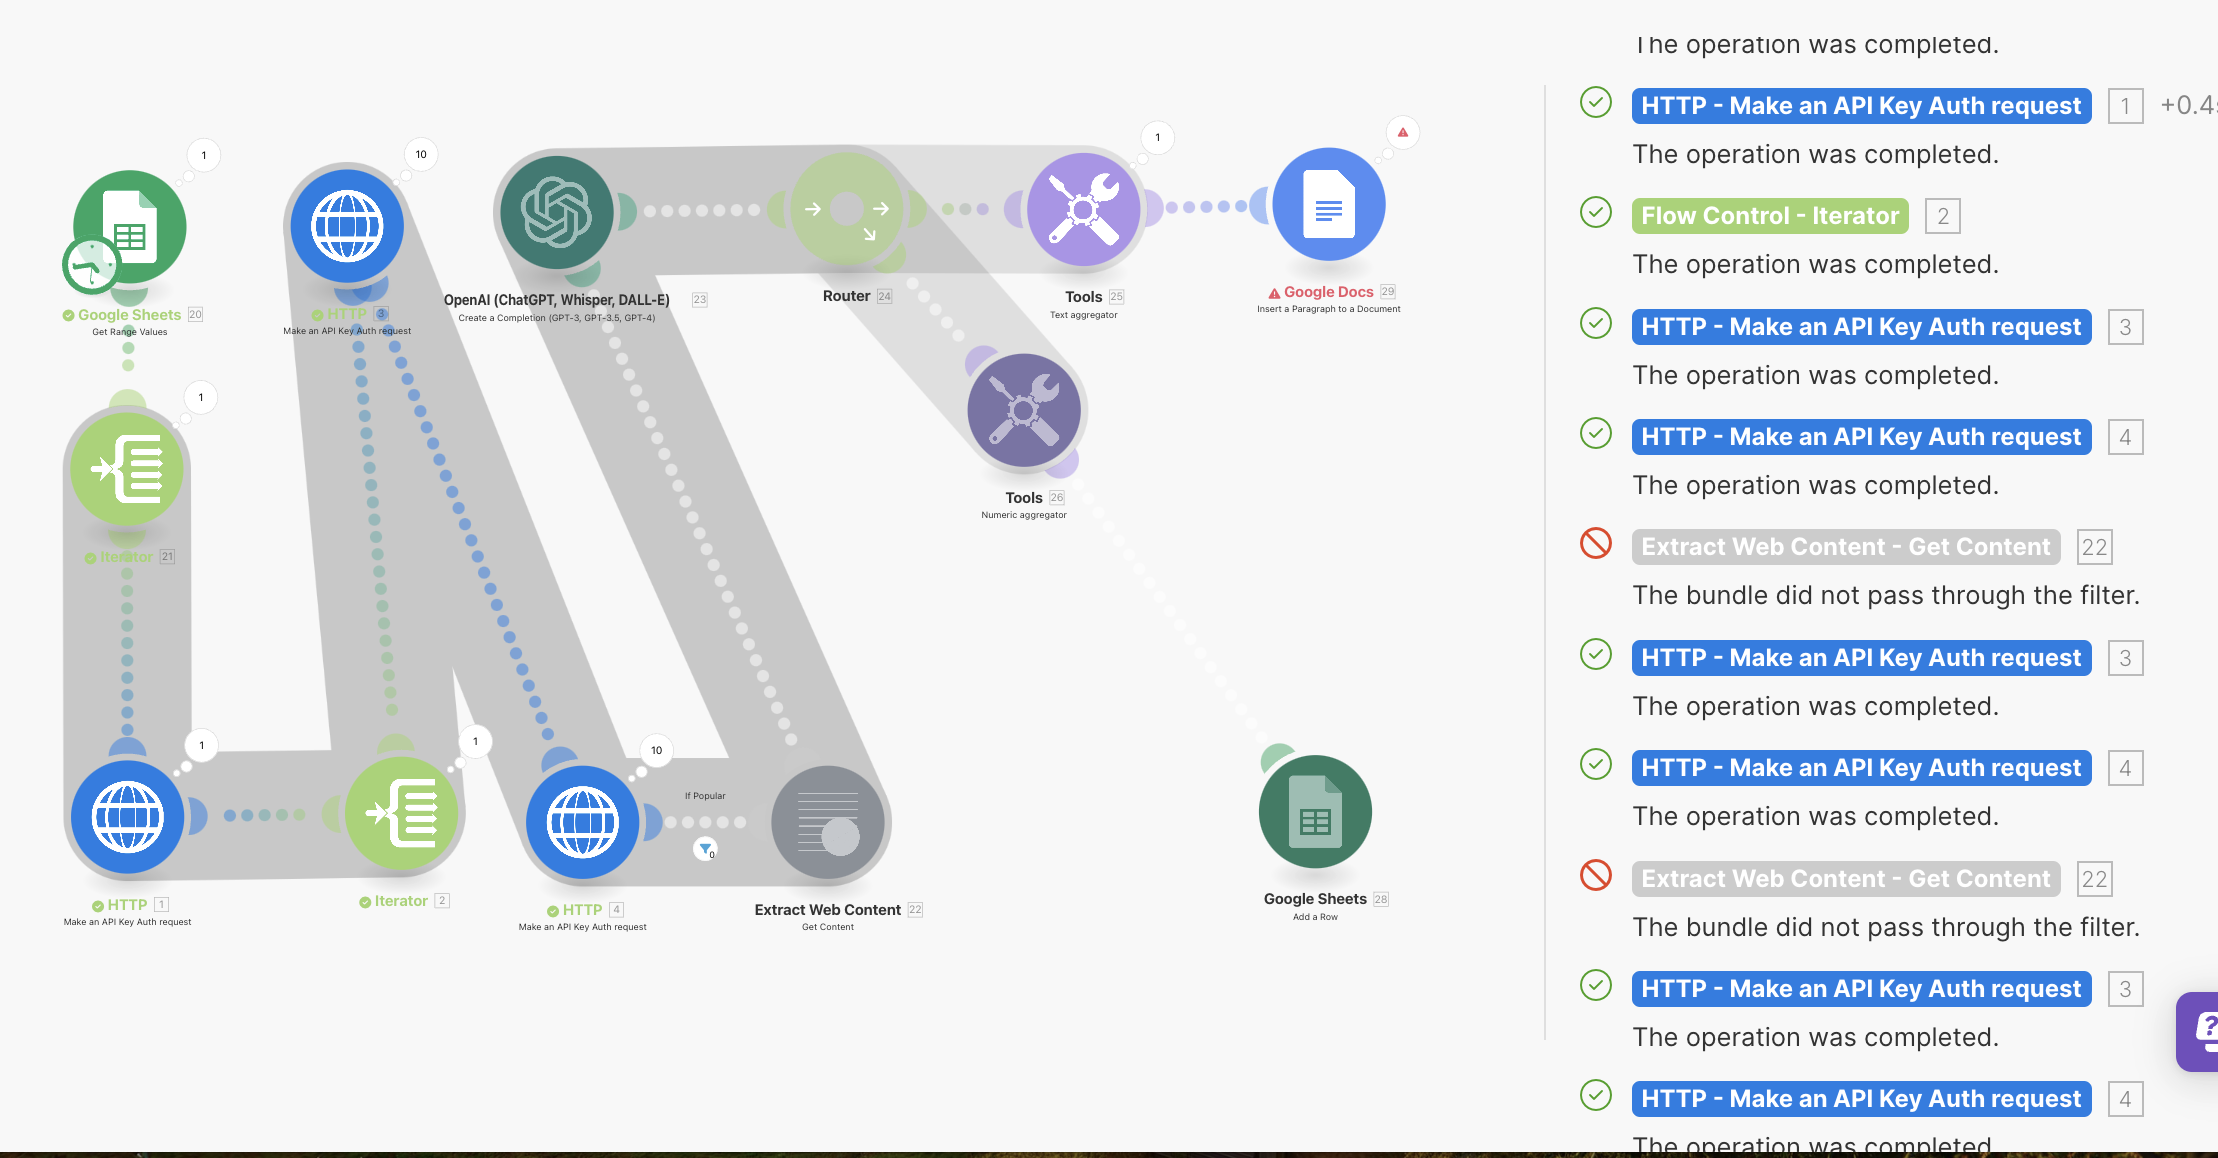
Task: Click the OpenAI ChatGPT module icon
Action: 557,212
